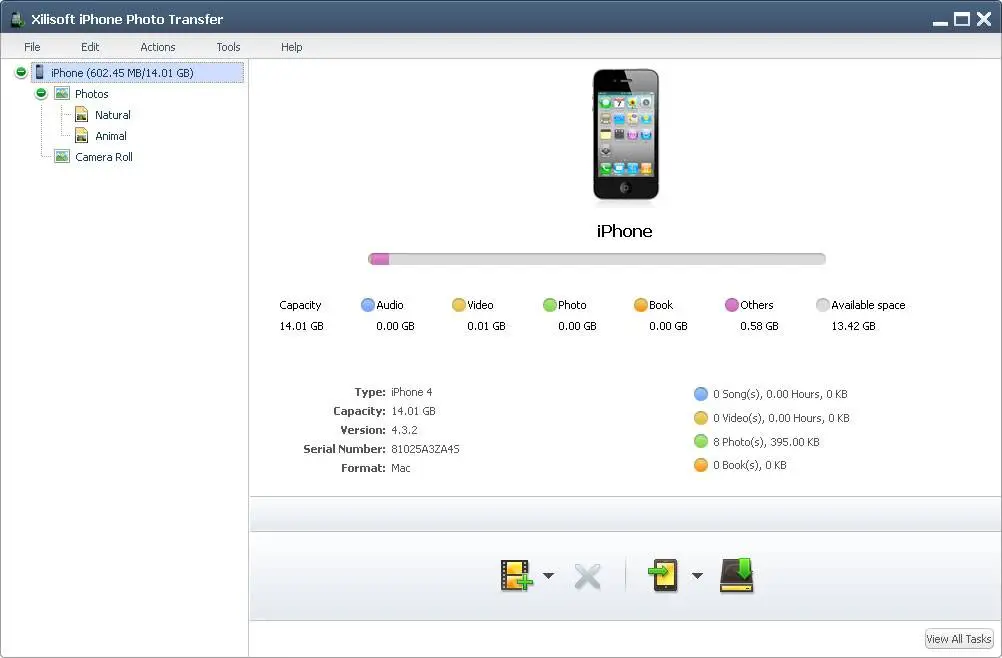Collapse the Photos tree node
This screenshot has width=1002, height=658.
click(x=42, y=94)
